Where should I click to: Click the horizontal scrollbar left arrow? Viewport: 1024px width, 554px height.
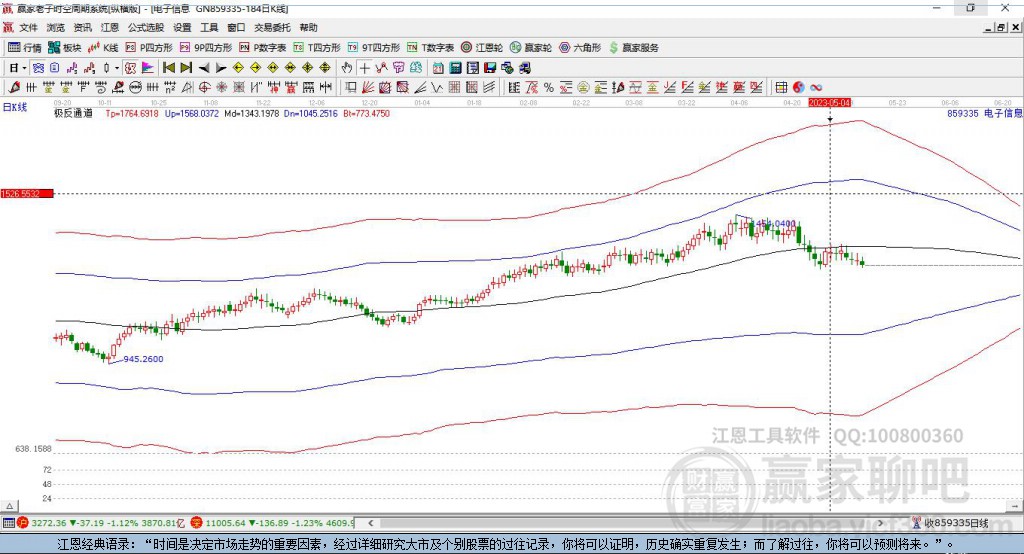[x=371, y=523]
